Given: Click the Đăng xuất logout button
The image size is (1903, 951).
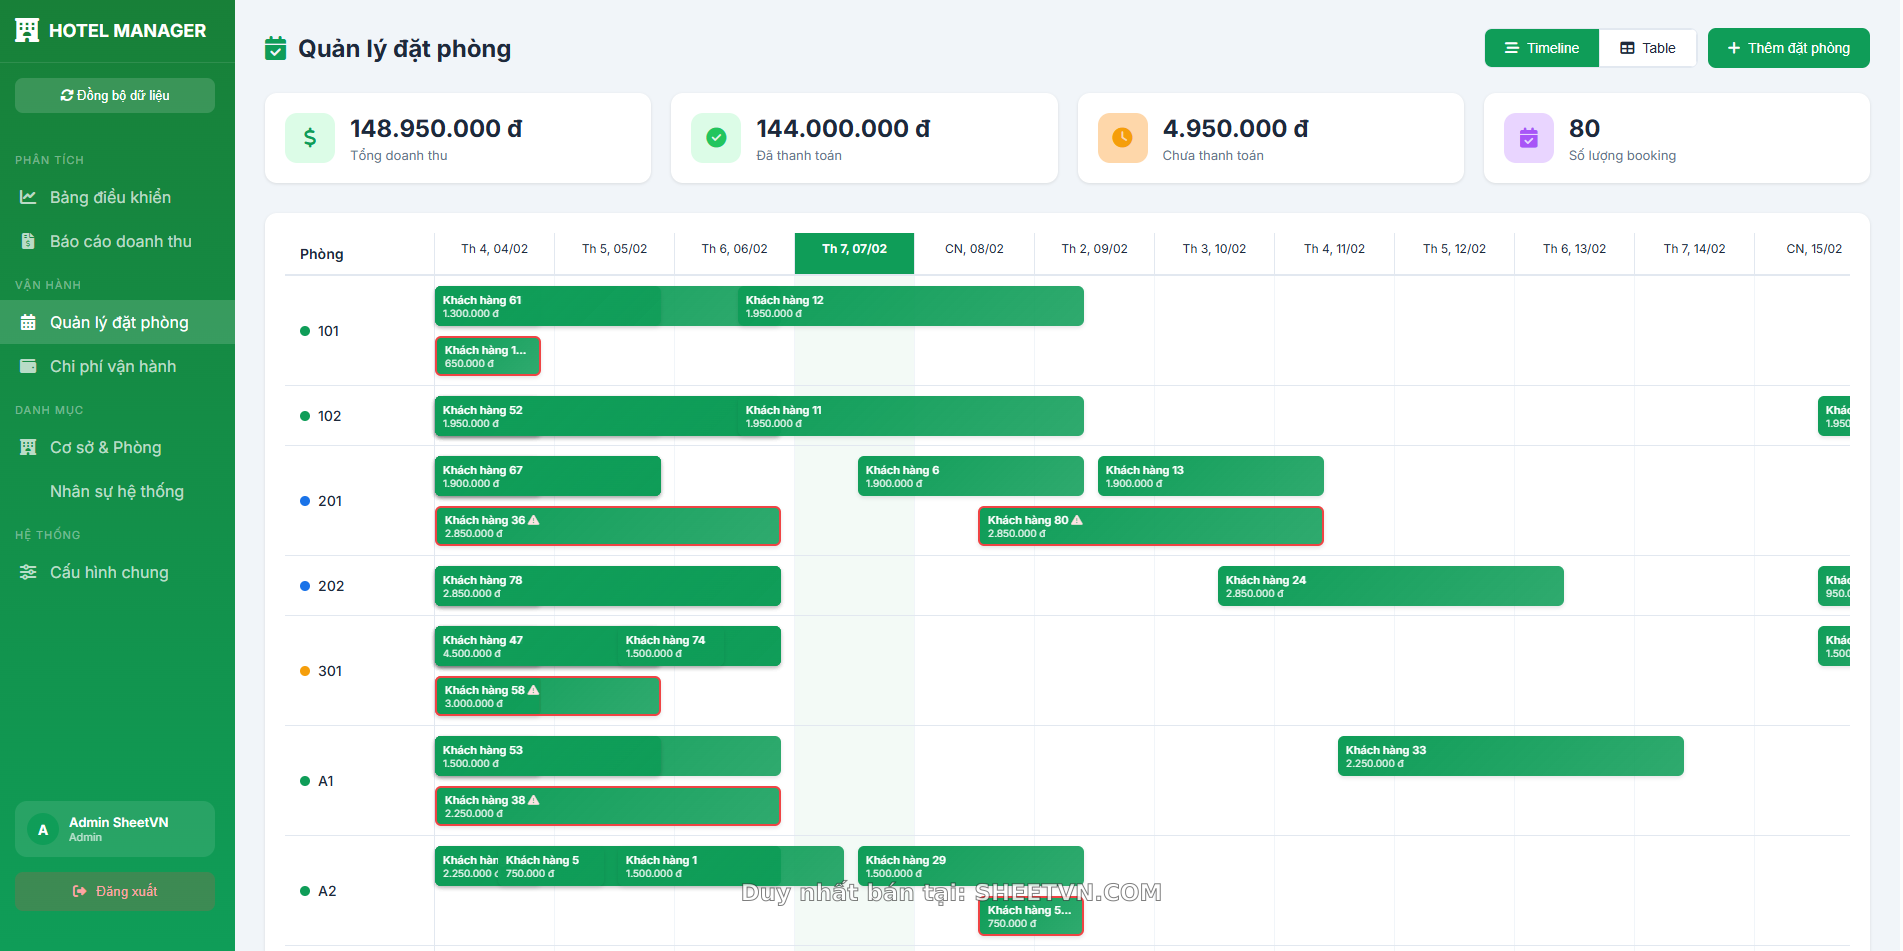Looking at the screenshot, I should click(115, 891).
